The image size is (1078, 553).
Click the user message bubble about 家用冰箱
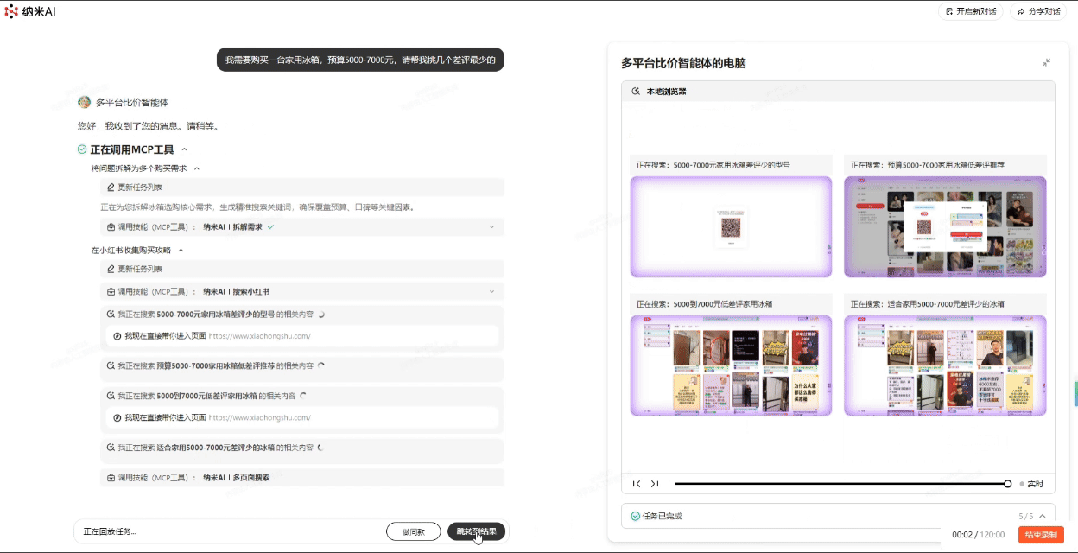tap(361, 60)
